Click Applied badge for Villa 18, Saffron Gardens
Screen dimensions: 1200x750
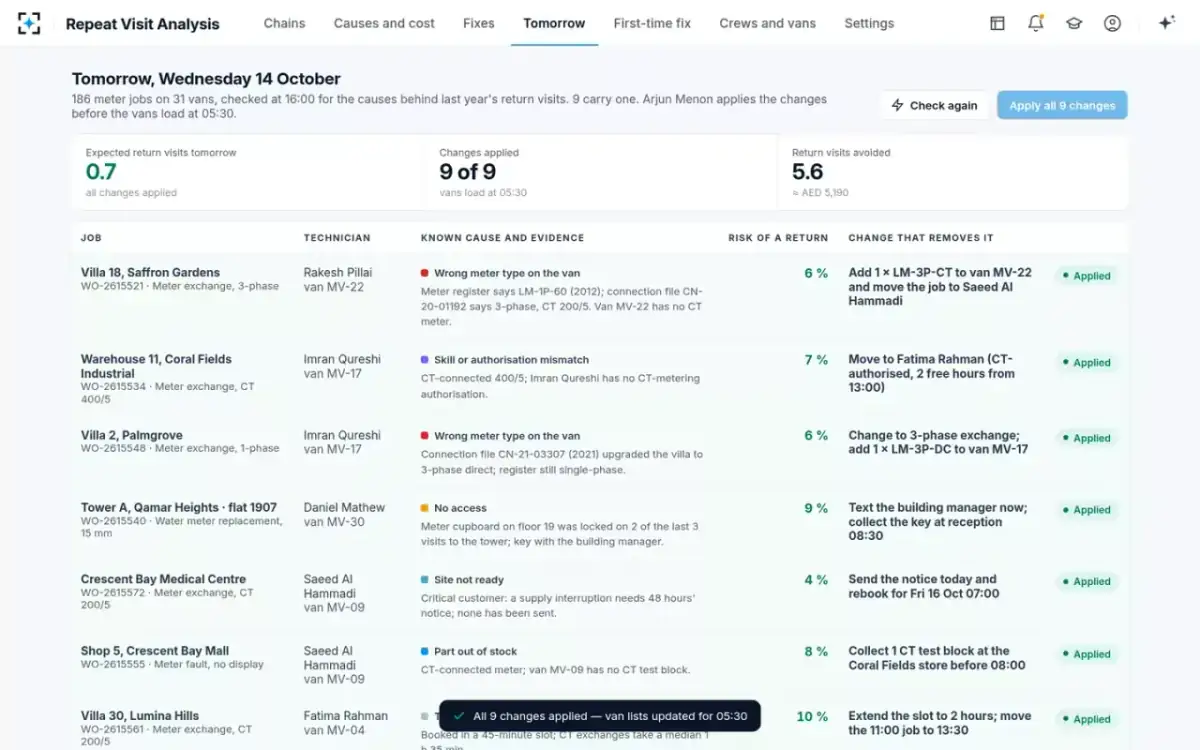[1086, 276]
